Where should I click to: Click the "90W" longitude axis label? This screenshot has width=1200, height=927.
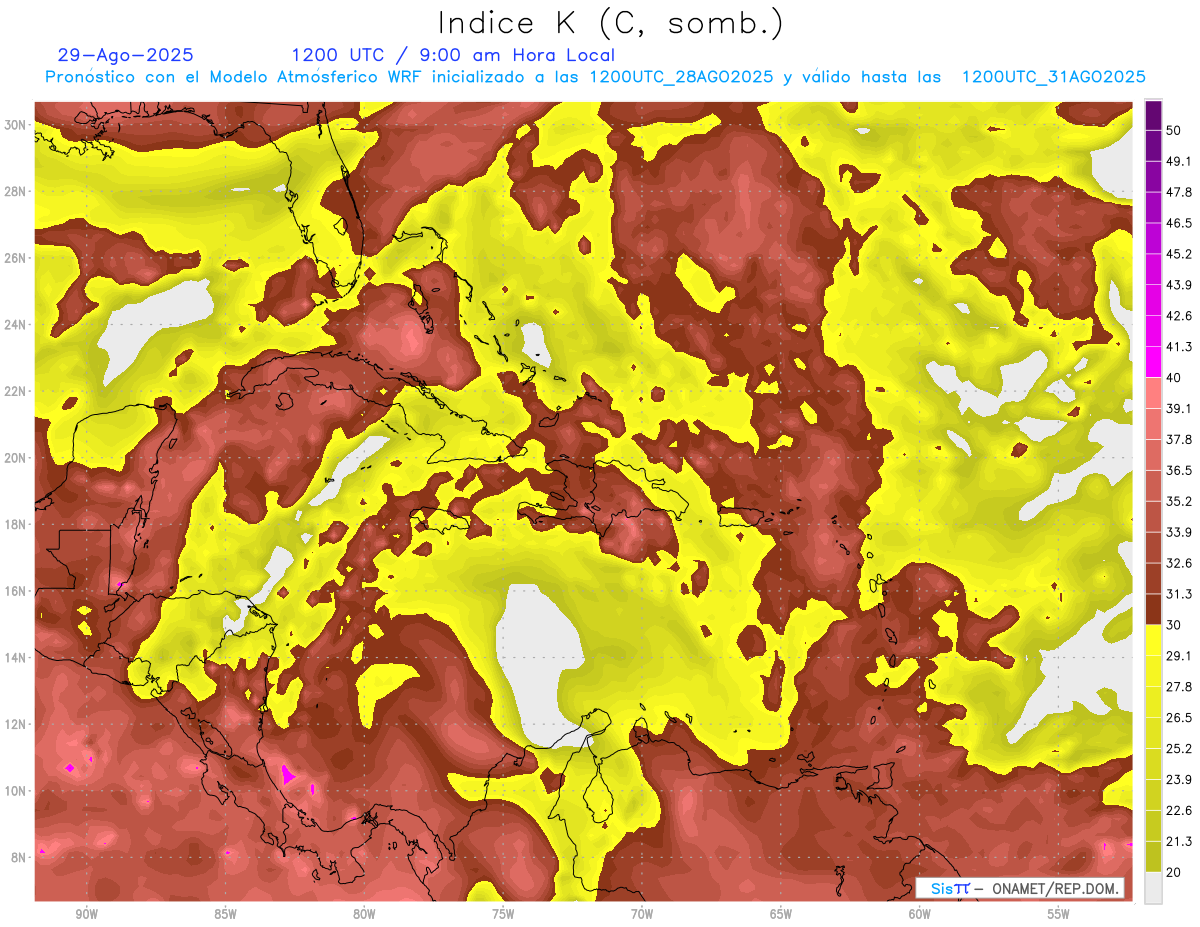tap(87, 915)
